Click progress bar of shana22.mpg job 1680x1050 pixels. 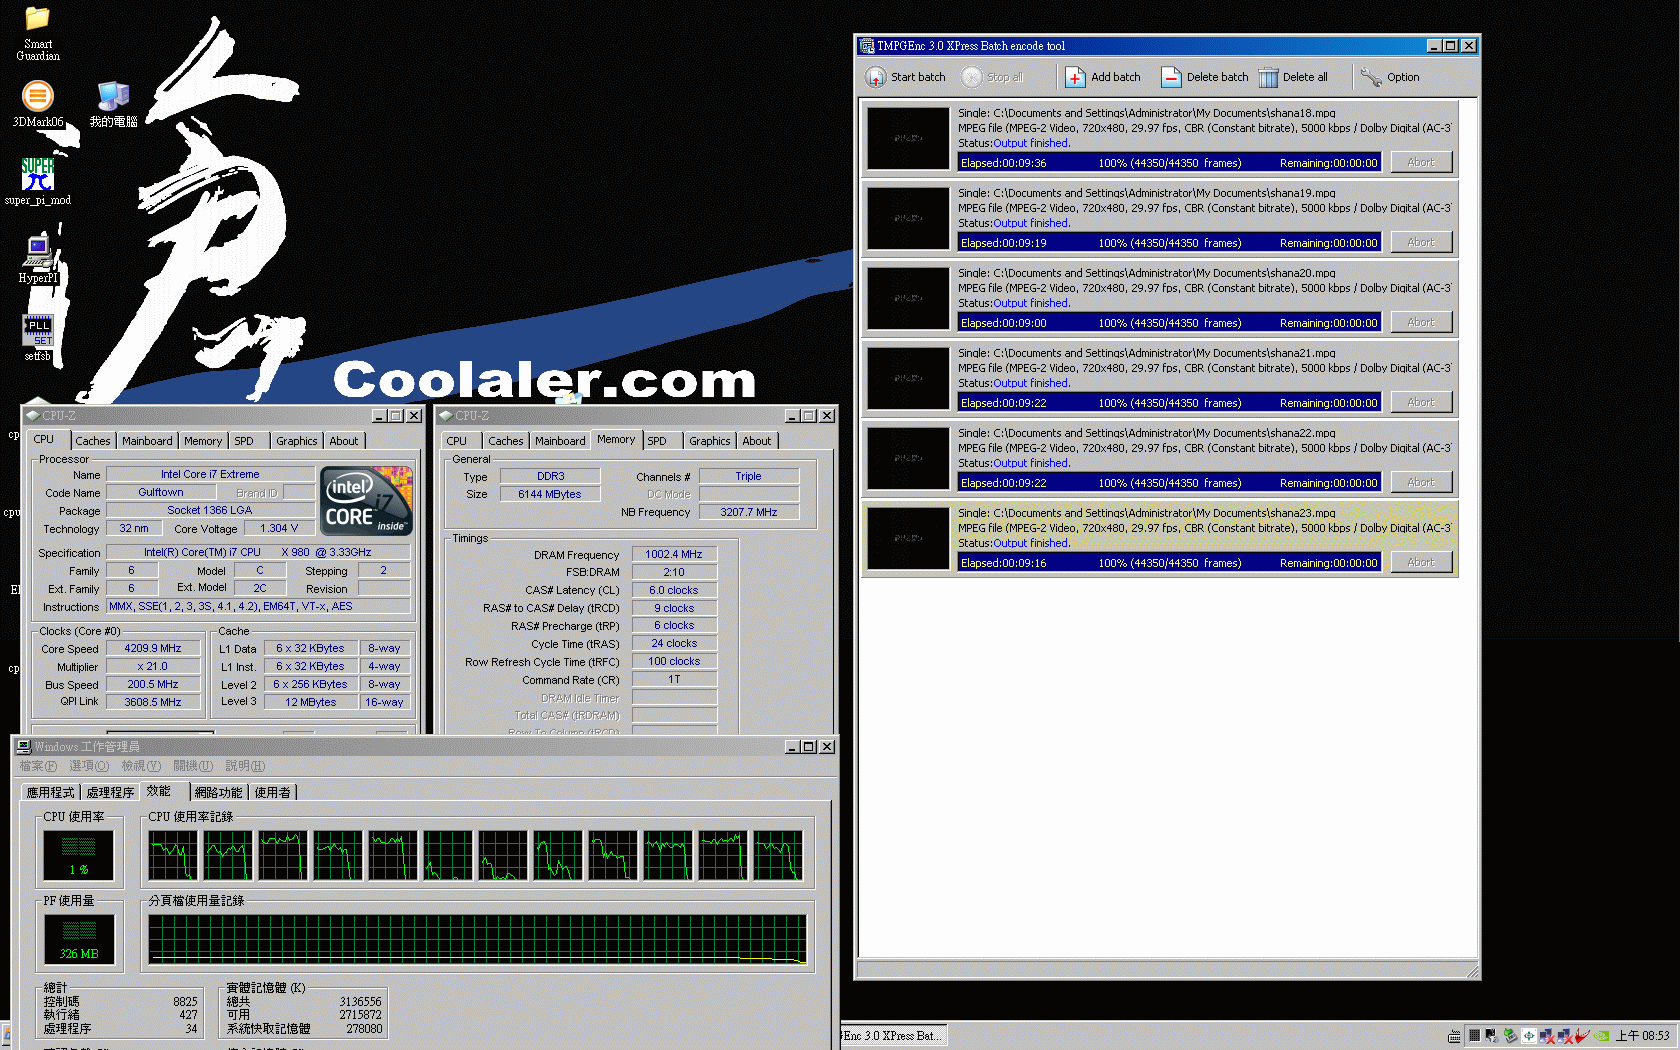[x=1169, y=483]
